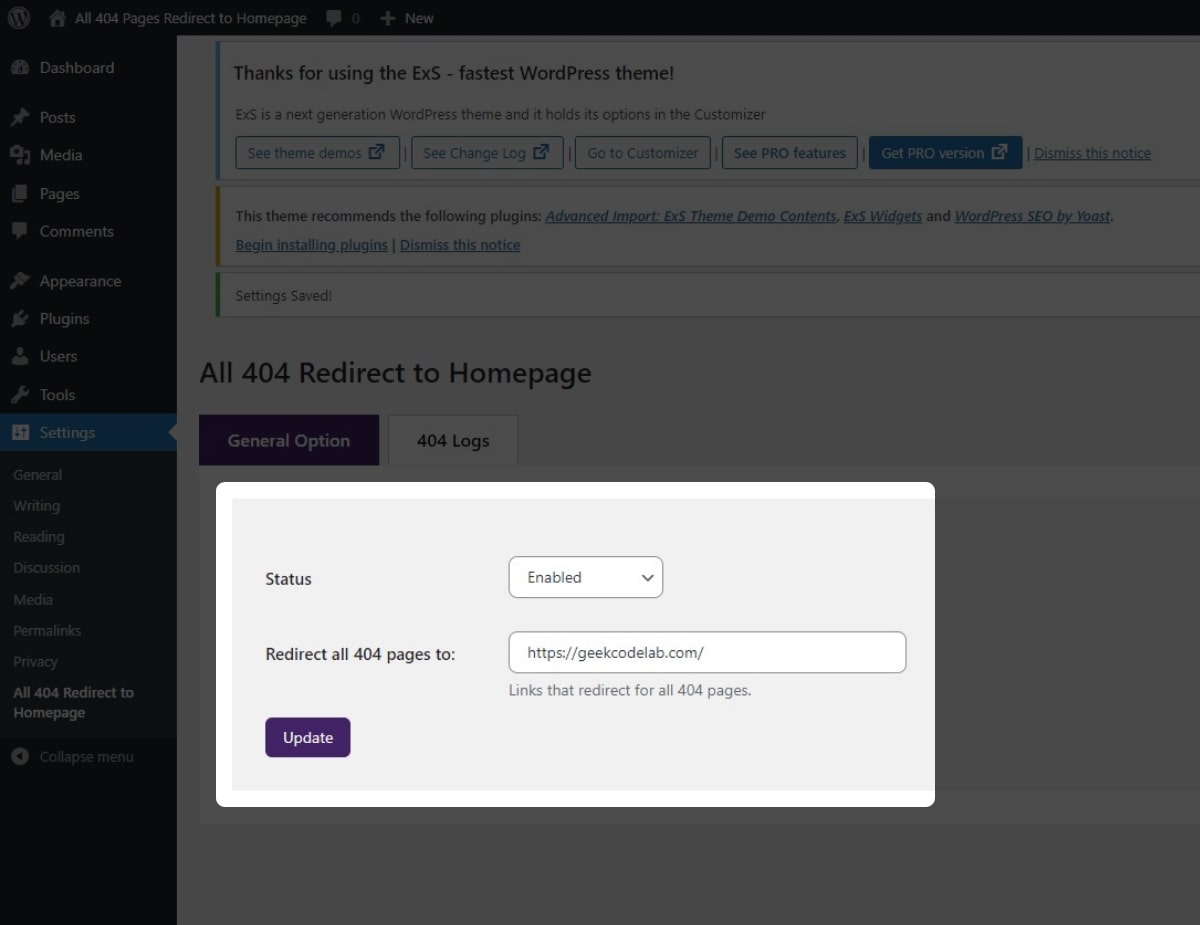The width and height of the screenshot is (1200, 925).
Task: Click the Comments icon in sidebar
Action: (x=20, y=231)
